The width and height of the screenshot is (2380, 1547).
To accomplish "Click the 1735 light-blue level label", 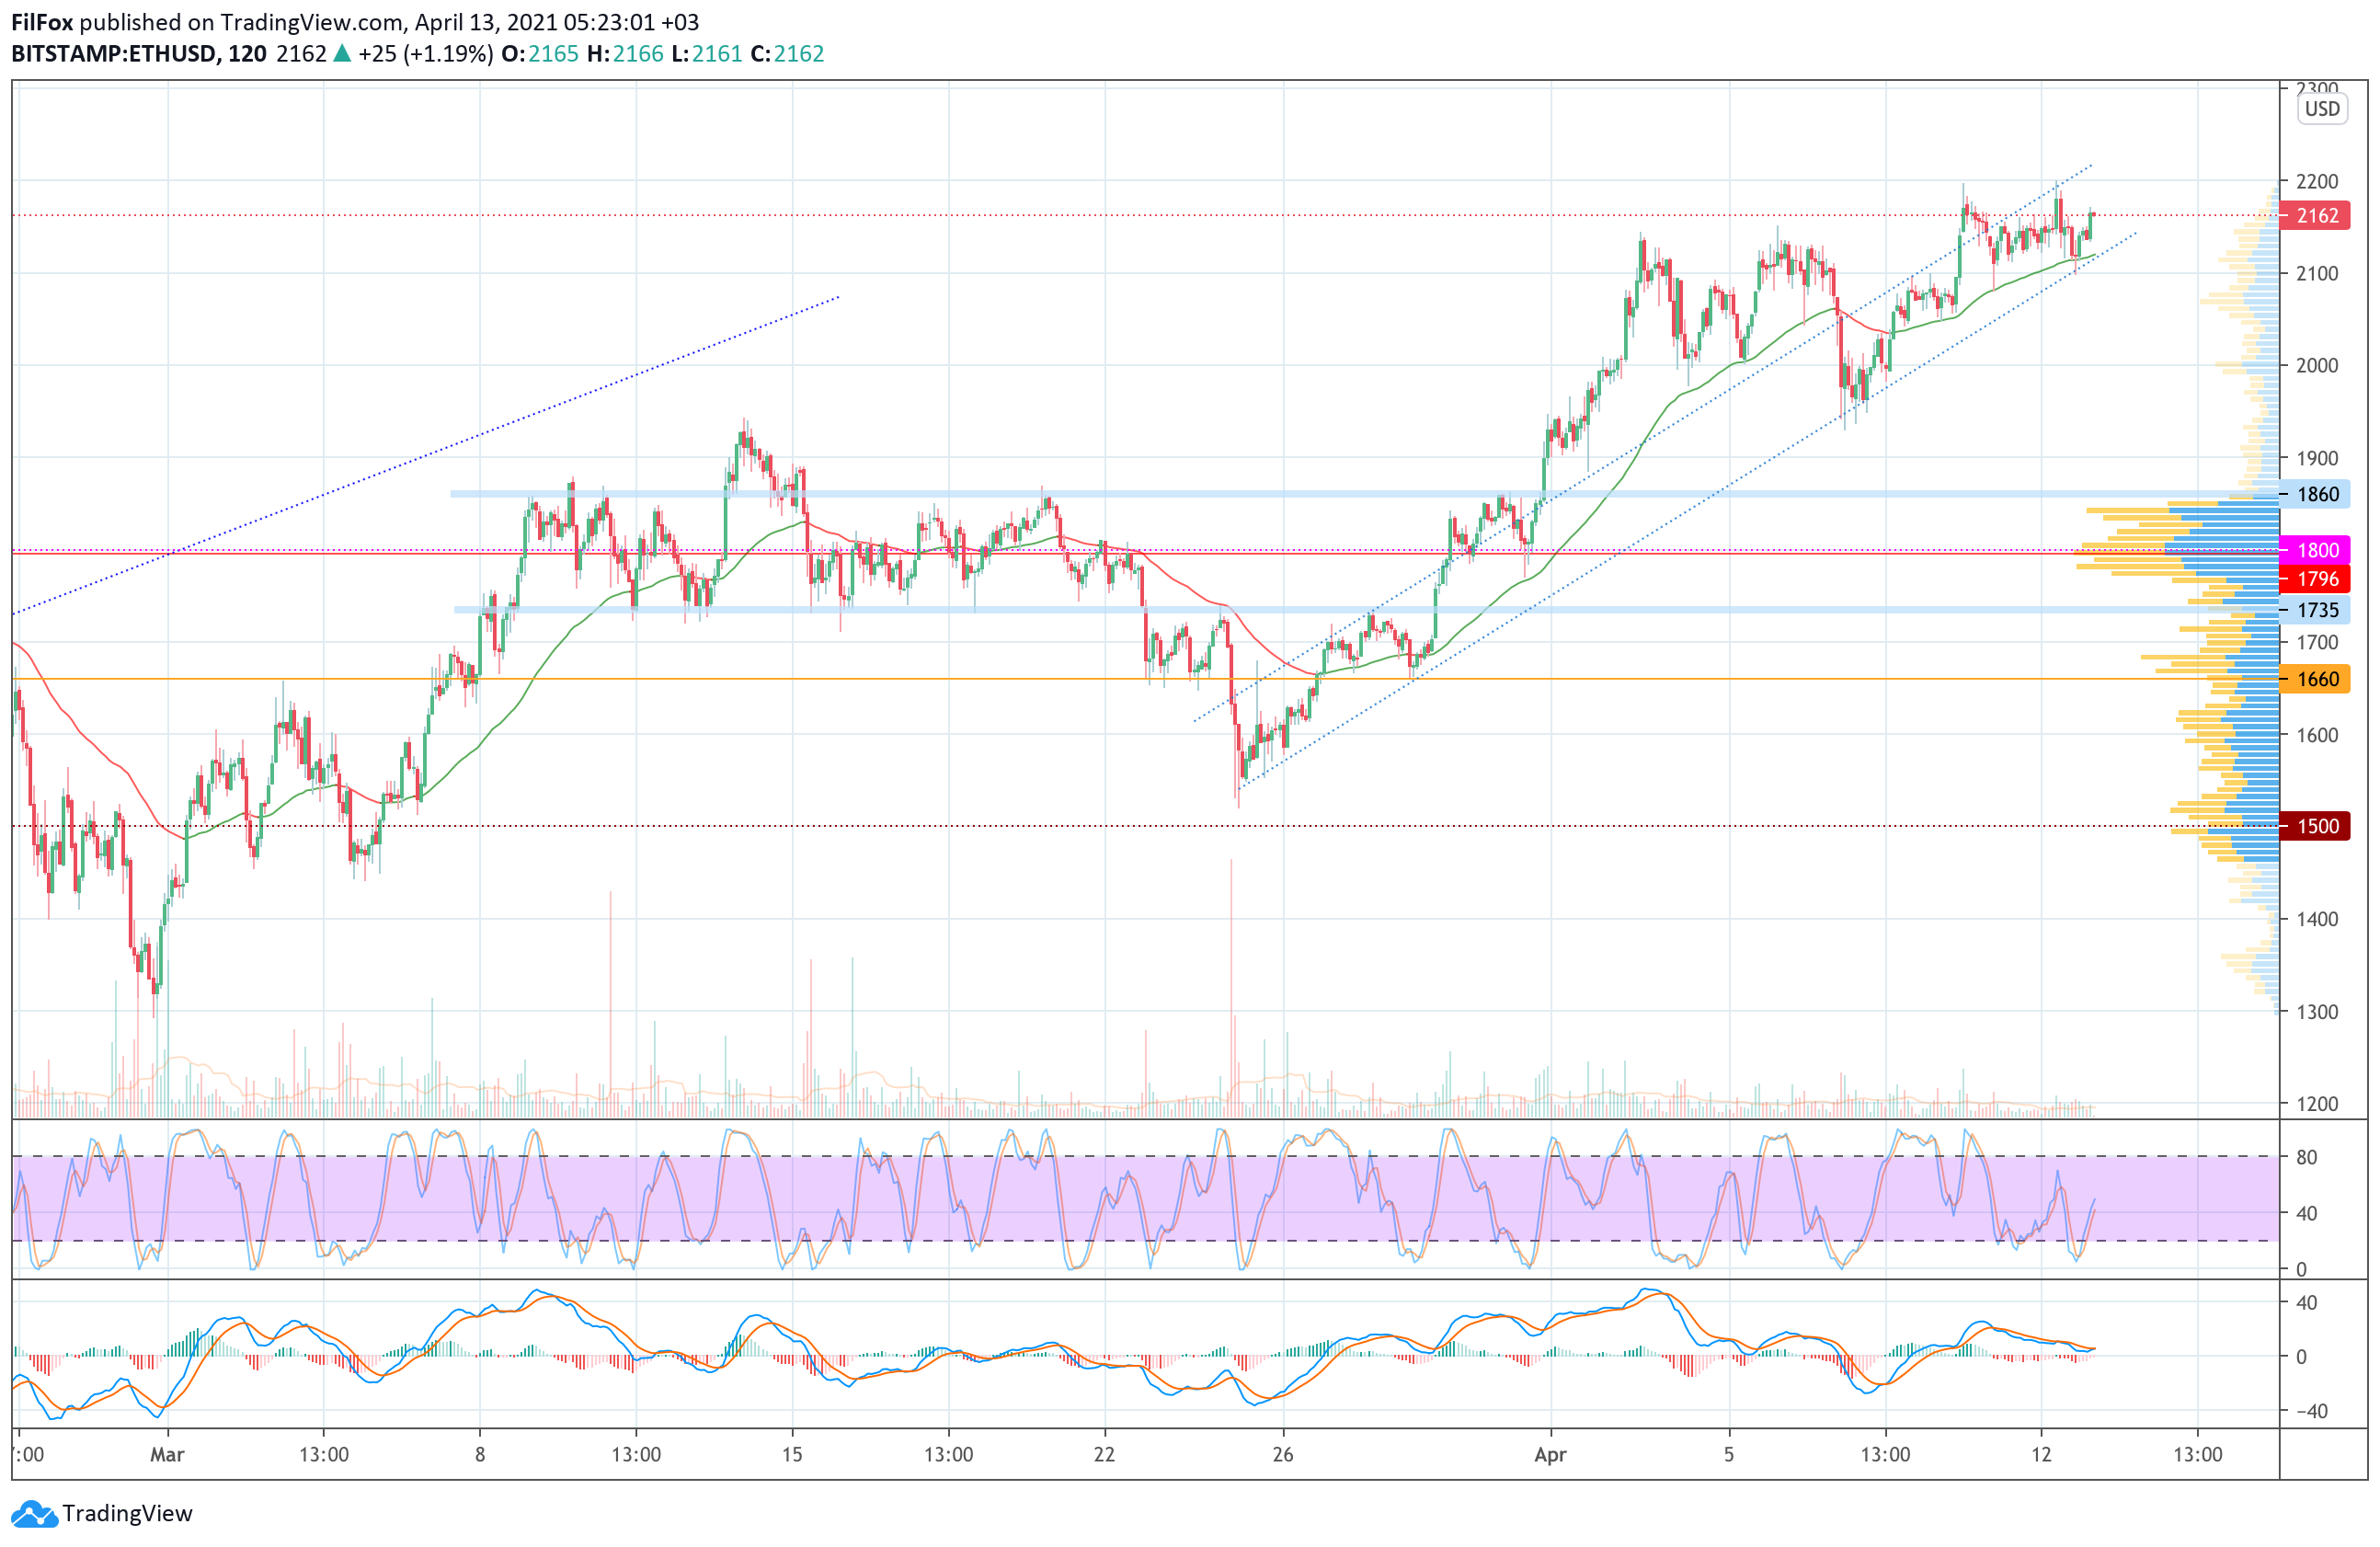I will 2316,610.
